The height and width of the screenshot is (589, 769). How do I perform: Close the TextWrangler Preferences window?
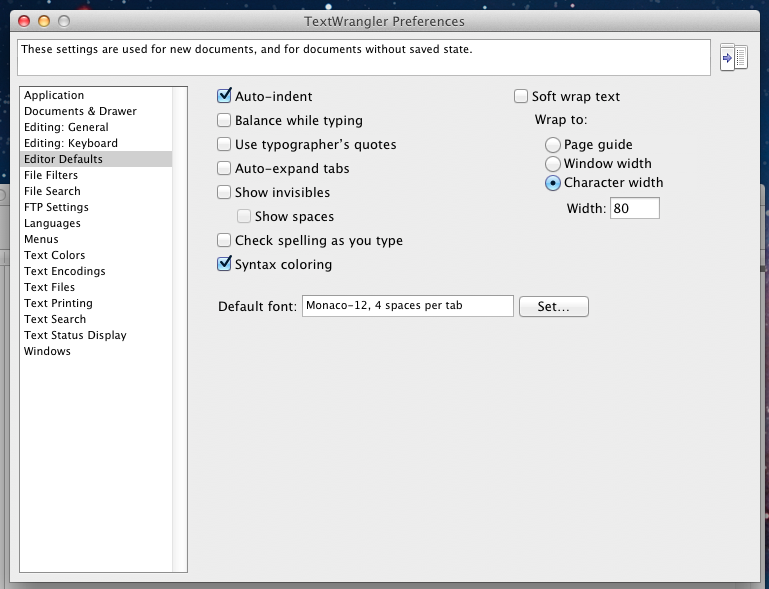click(24, 21)
